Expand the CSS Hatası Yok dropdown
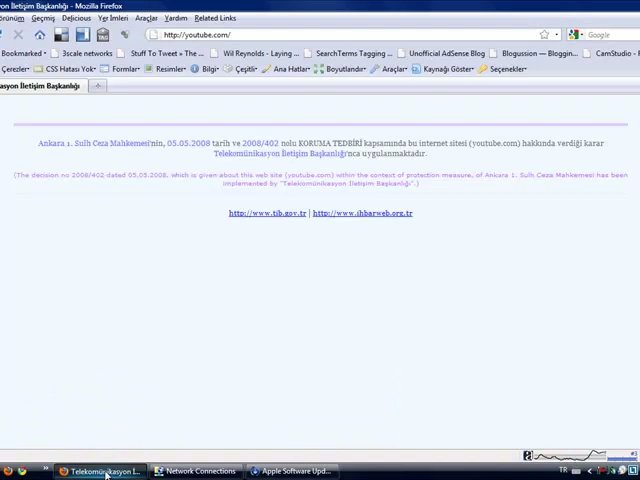Viewport: 640px width, 480px height. pos(66,69)
